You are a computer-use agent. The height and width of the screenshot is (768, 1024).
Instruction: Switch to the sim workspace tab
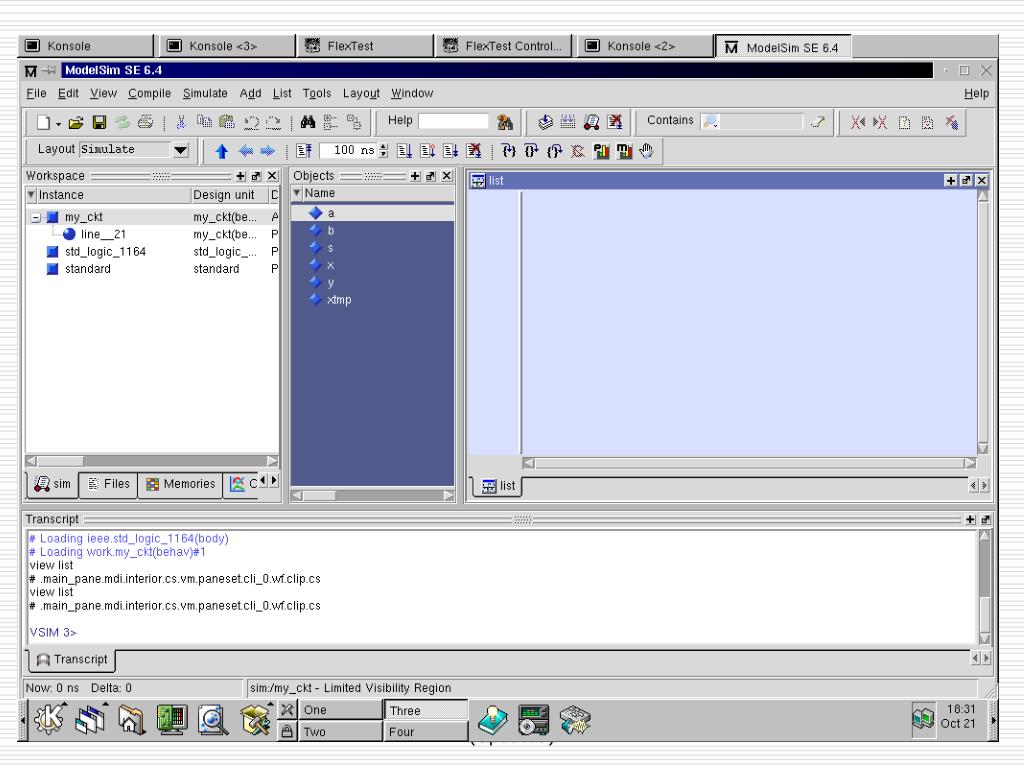[54, 484]
